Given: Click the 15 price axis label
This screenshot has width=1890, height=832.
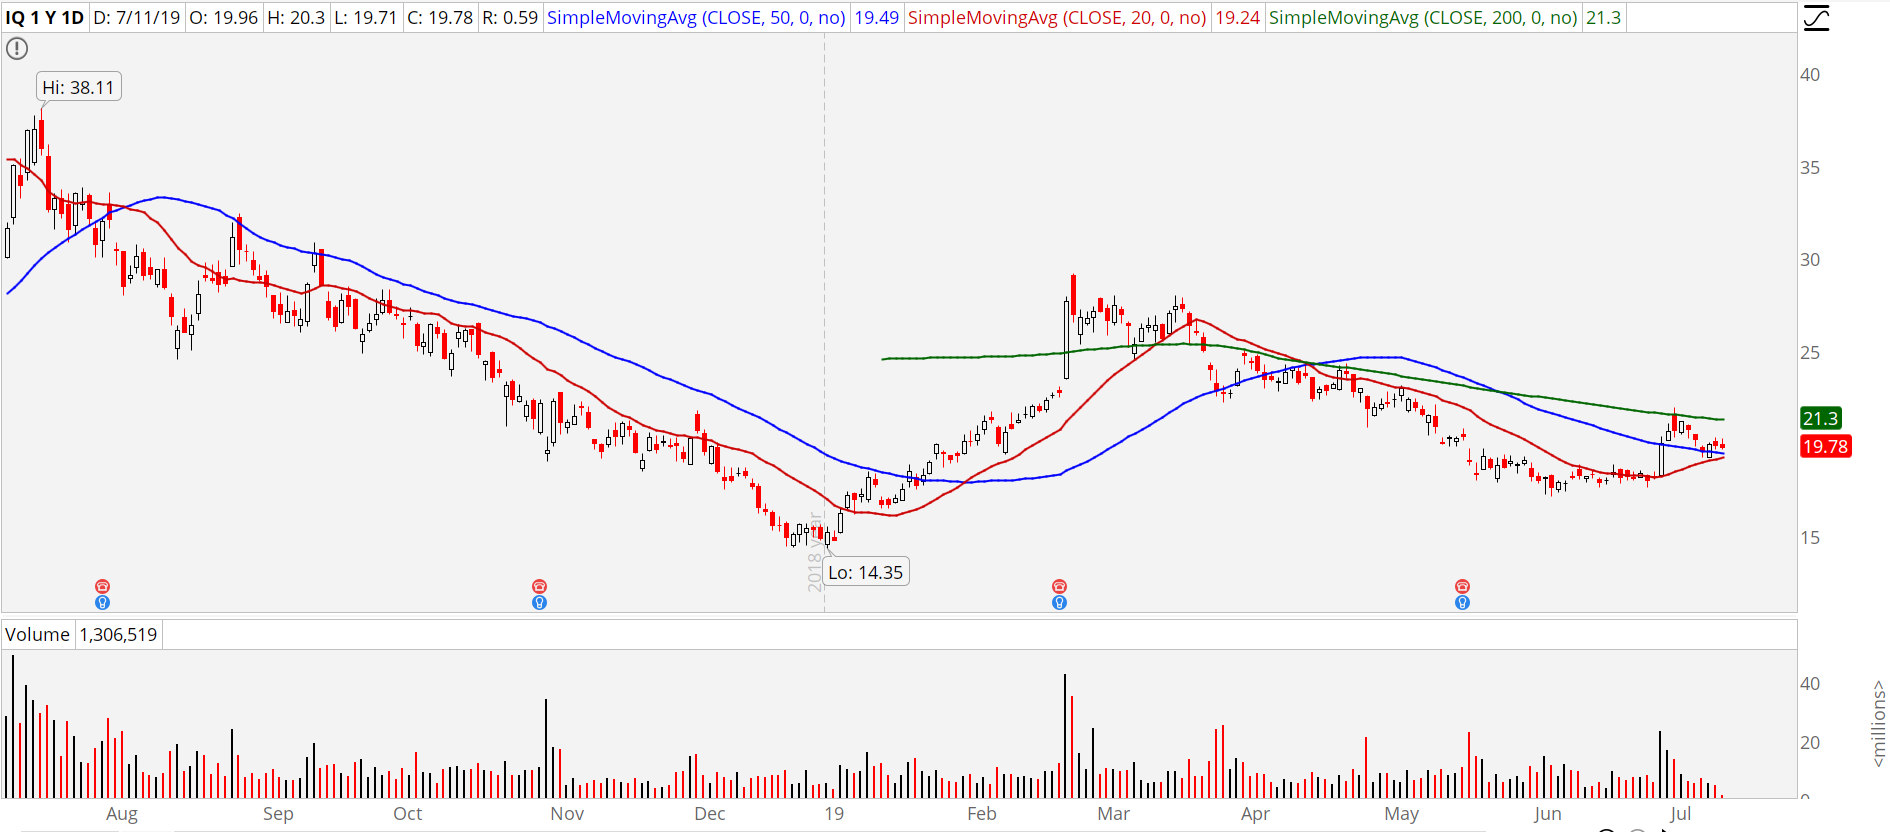Looking at the screenshot, I should pos(1810,538).
